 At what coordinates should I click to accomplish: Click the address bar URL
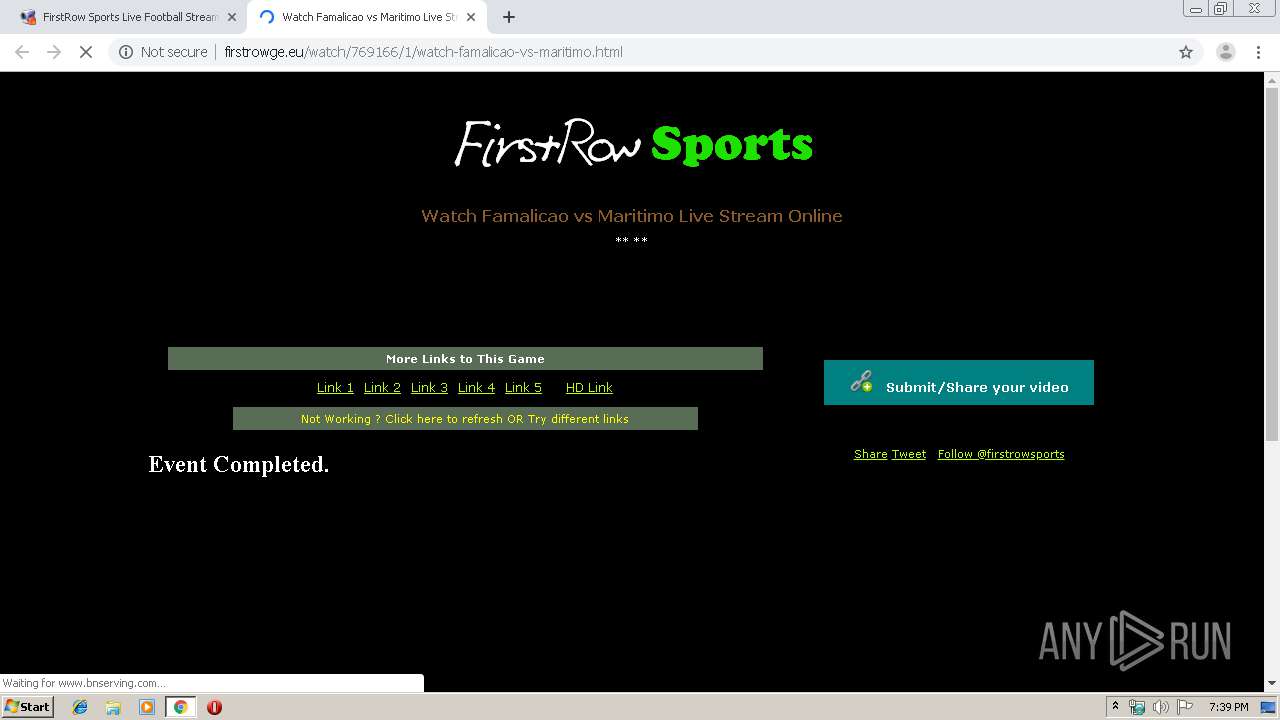pyautogui.click(x=423, y=52)
